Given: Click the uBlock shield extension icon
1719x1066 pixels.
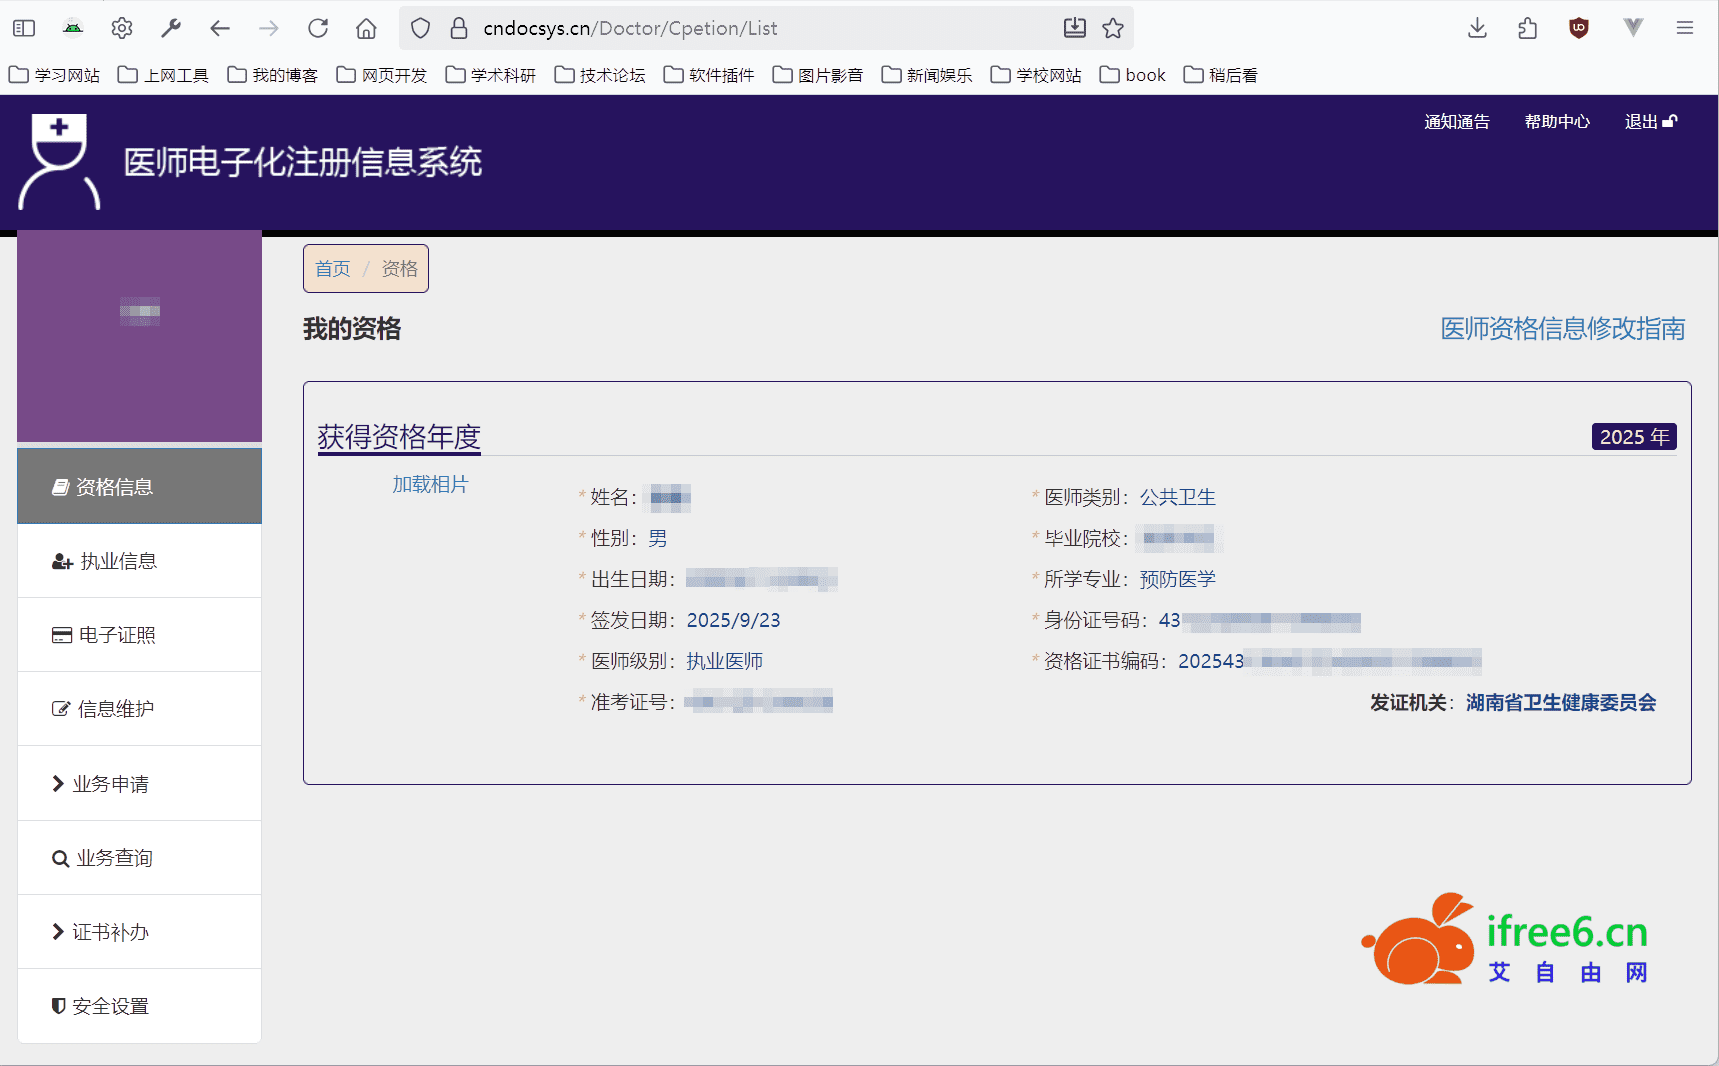Looking at the screenshot, I should (x=1579, y=28).
